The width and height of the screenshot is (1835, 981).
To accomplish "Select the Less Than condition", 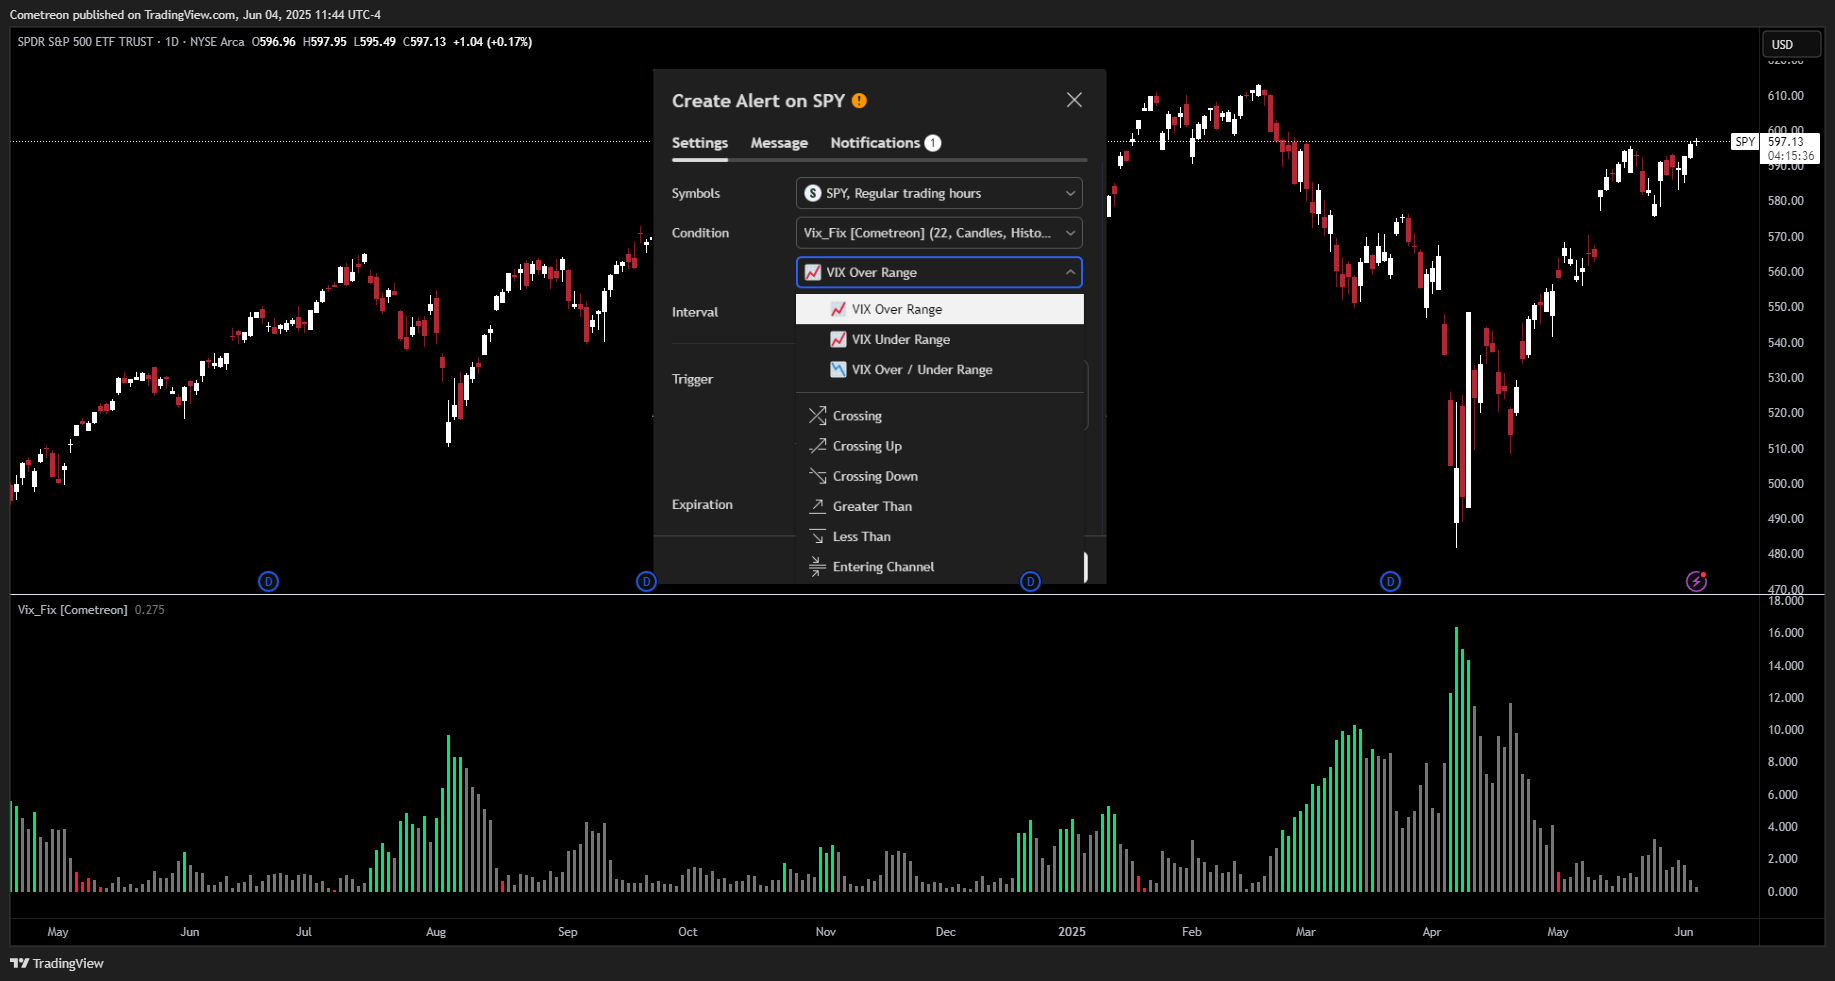I will pos(939,536).
